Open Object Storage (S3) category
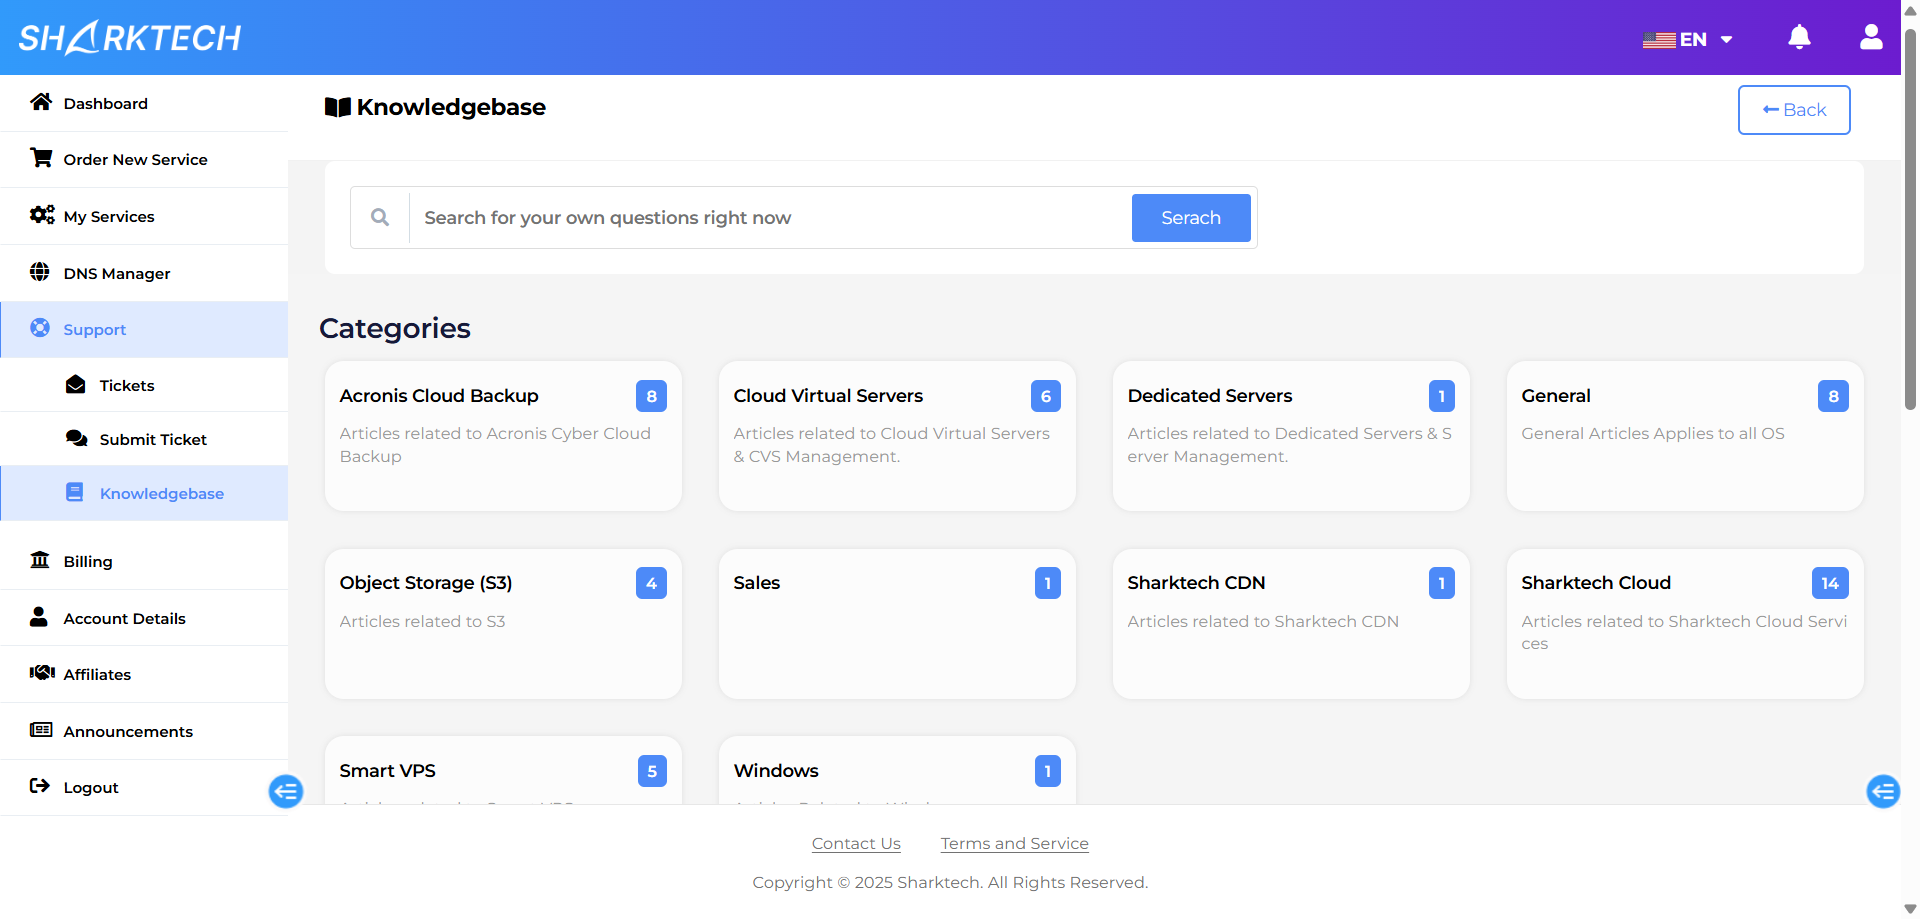Viewport: 1920px width, 919px height. [504, 624]
